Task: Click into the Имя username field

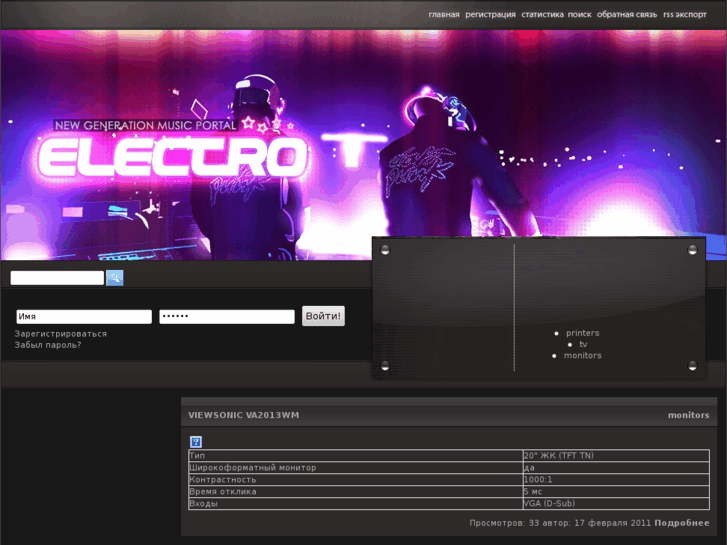Action: click(x=83, y=317)
